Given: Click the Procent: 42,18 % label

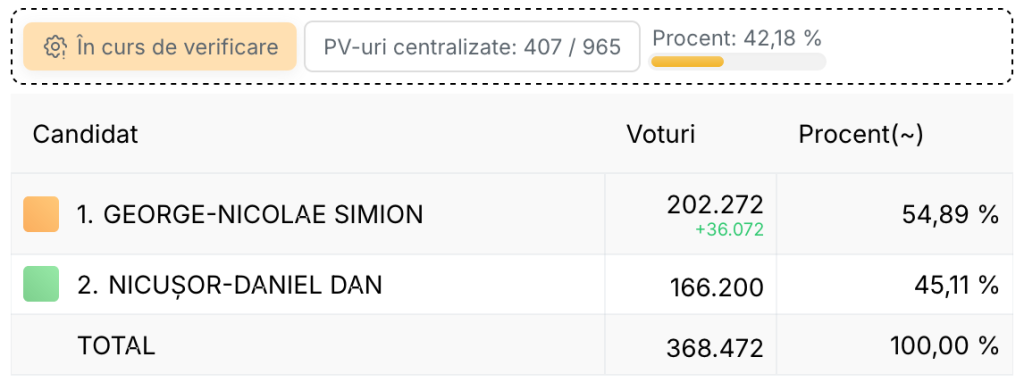Looking at the screenshot, I should coord(737,39).
